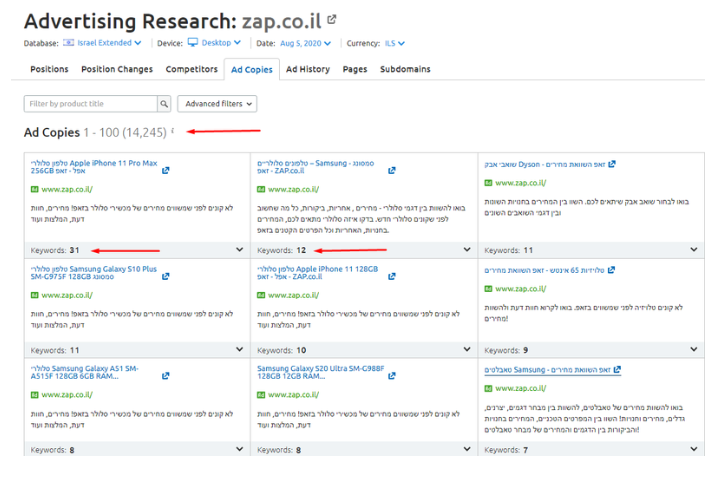This screenshot has width=726, height=478.
Task: Open external link icon for iPhone 11 128GB ad
Action: (x=392, y=277)
